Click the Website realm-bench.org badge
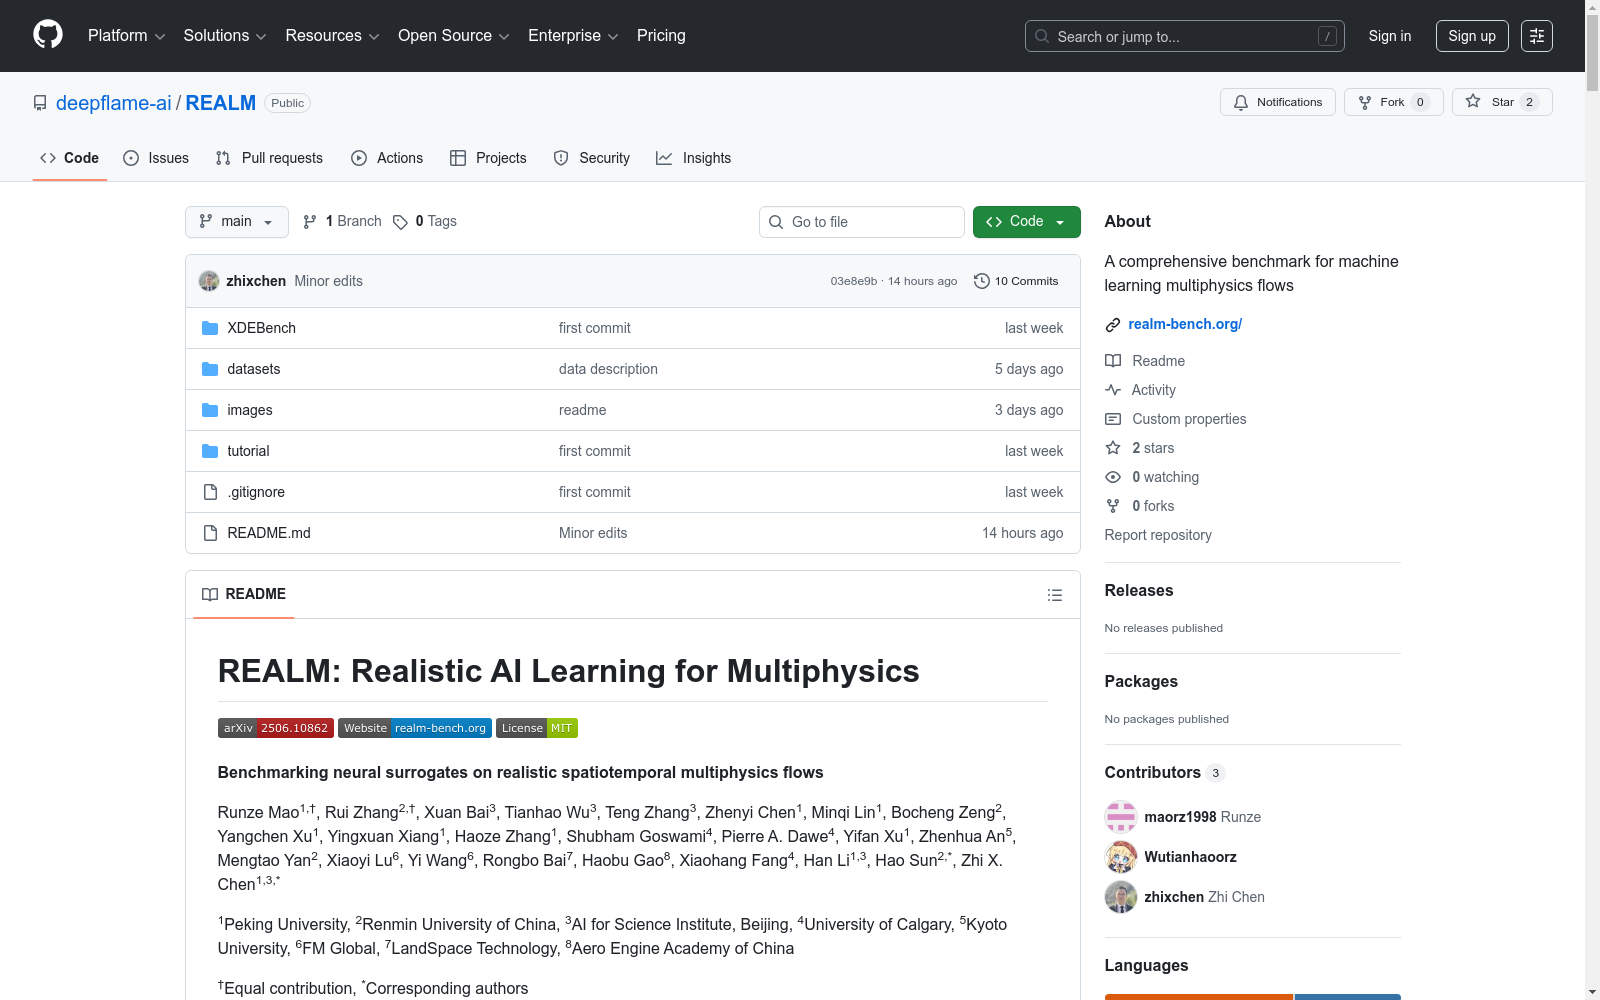The image size is (1600, 1000). (415, 728)
